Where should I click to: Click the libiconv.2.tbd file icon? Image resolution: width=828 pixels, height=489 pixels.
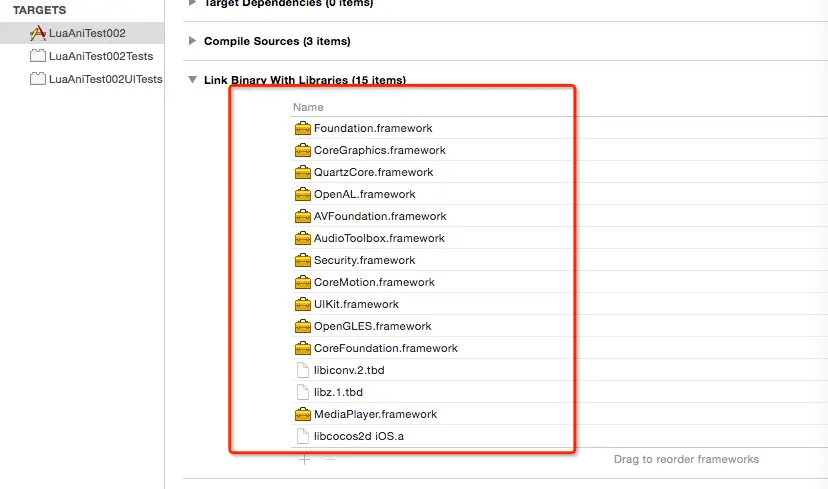point(303,370)
